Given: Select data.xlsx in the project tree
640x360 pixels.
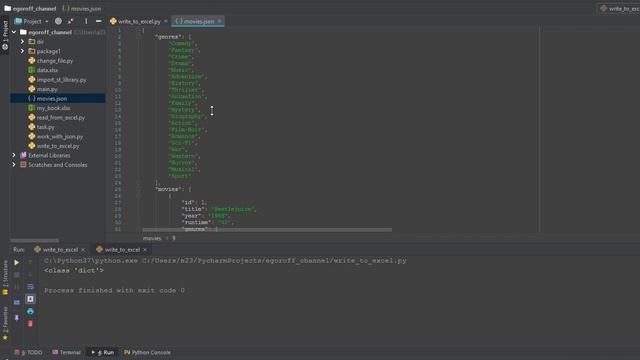Looking at the screenshot, I should (x=47, y=70).
